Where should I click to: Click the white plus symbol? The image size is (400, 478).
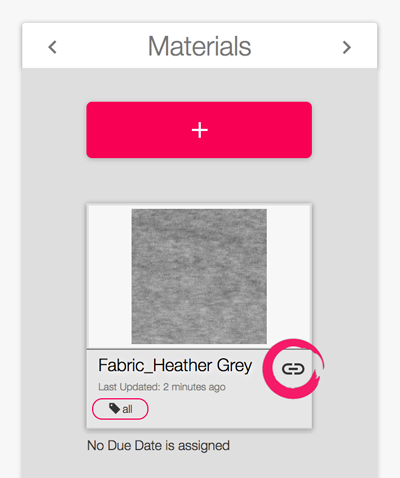pos(200,130)
